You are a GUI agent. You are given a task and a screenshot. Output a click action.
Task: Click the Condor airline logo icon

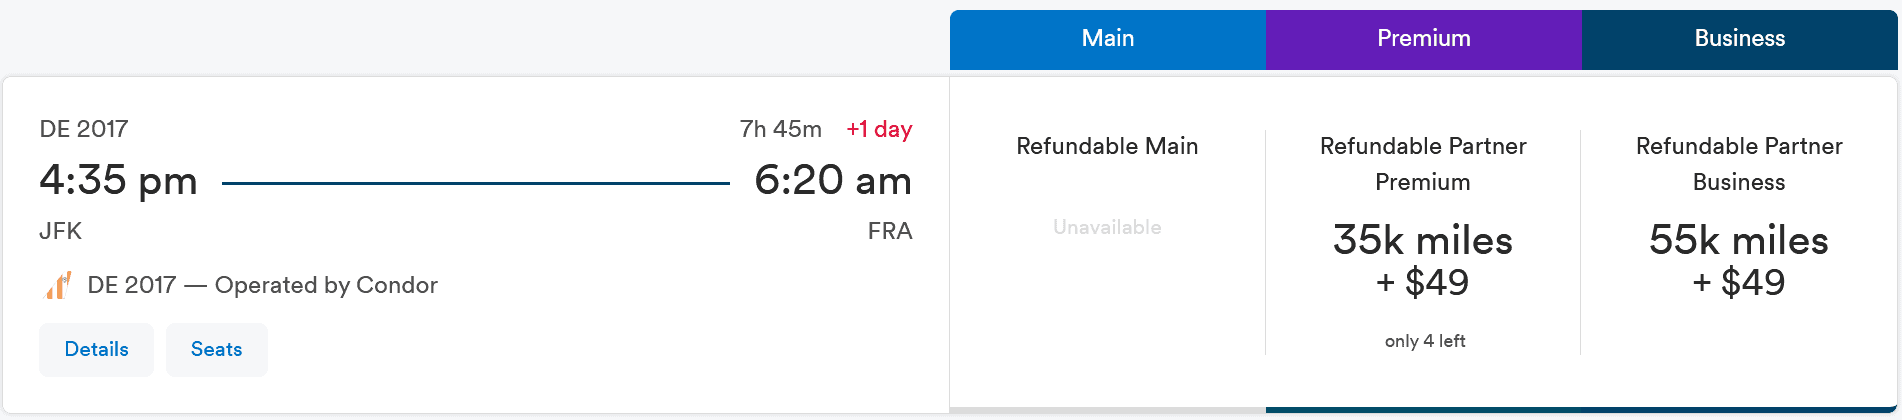[x=58, y=286]
